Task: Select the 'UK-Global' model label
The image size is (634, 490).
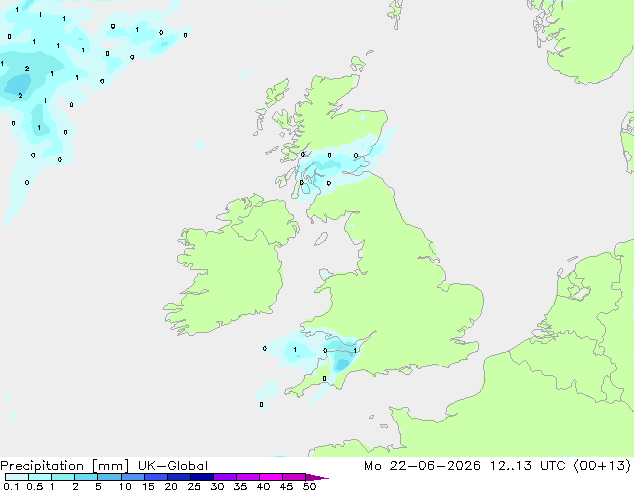Action: click(173, 466)
